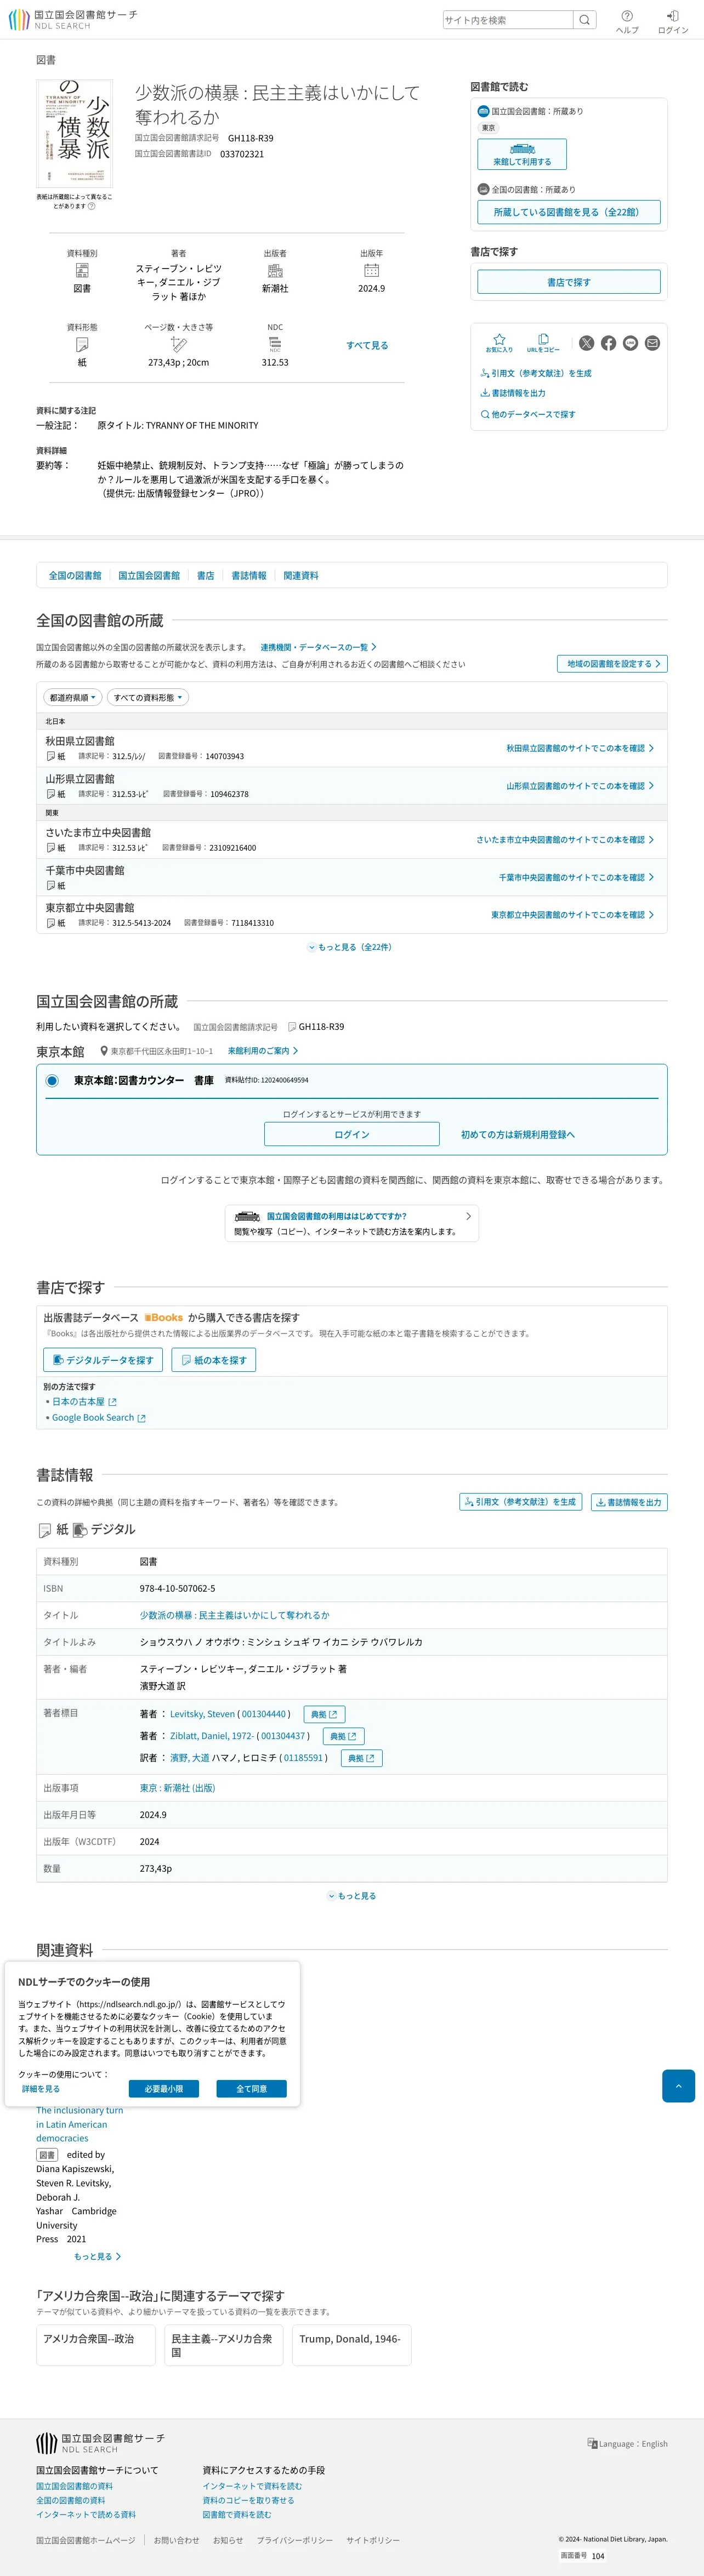The width and height of the screenshot is (704, 2576).
Task: Jump to 全国の図書館 section tab
Action: click(x=75, y=575)
